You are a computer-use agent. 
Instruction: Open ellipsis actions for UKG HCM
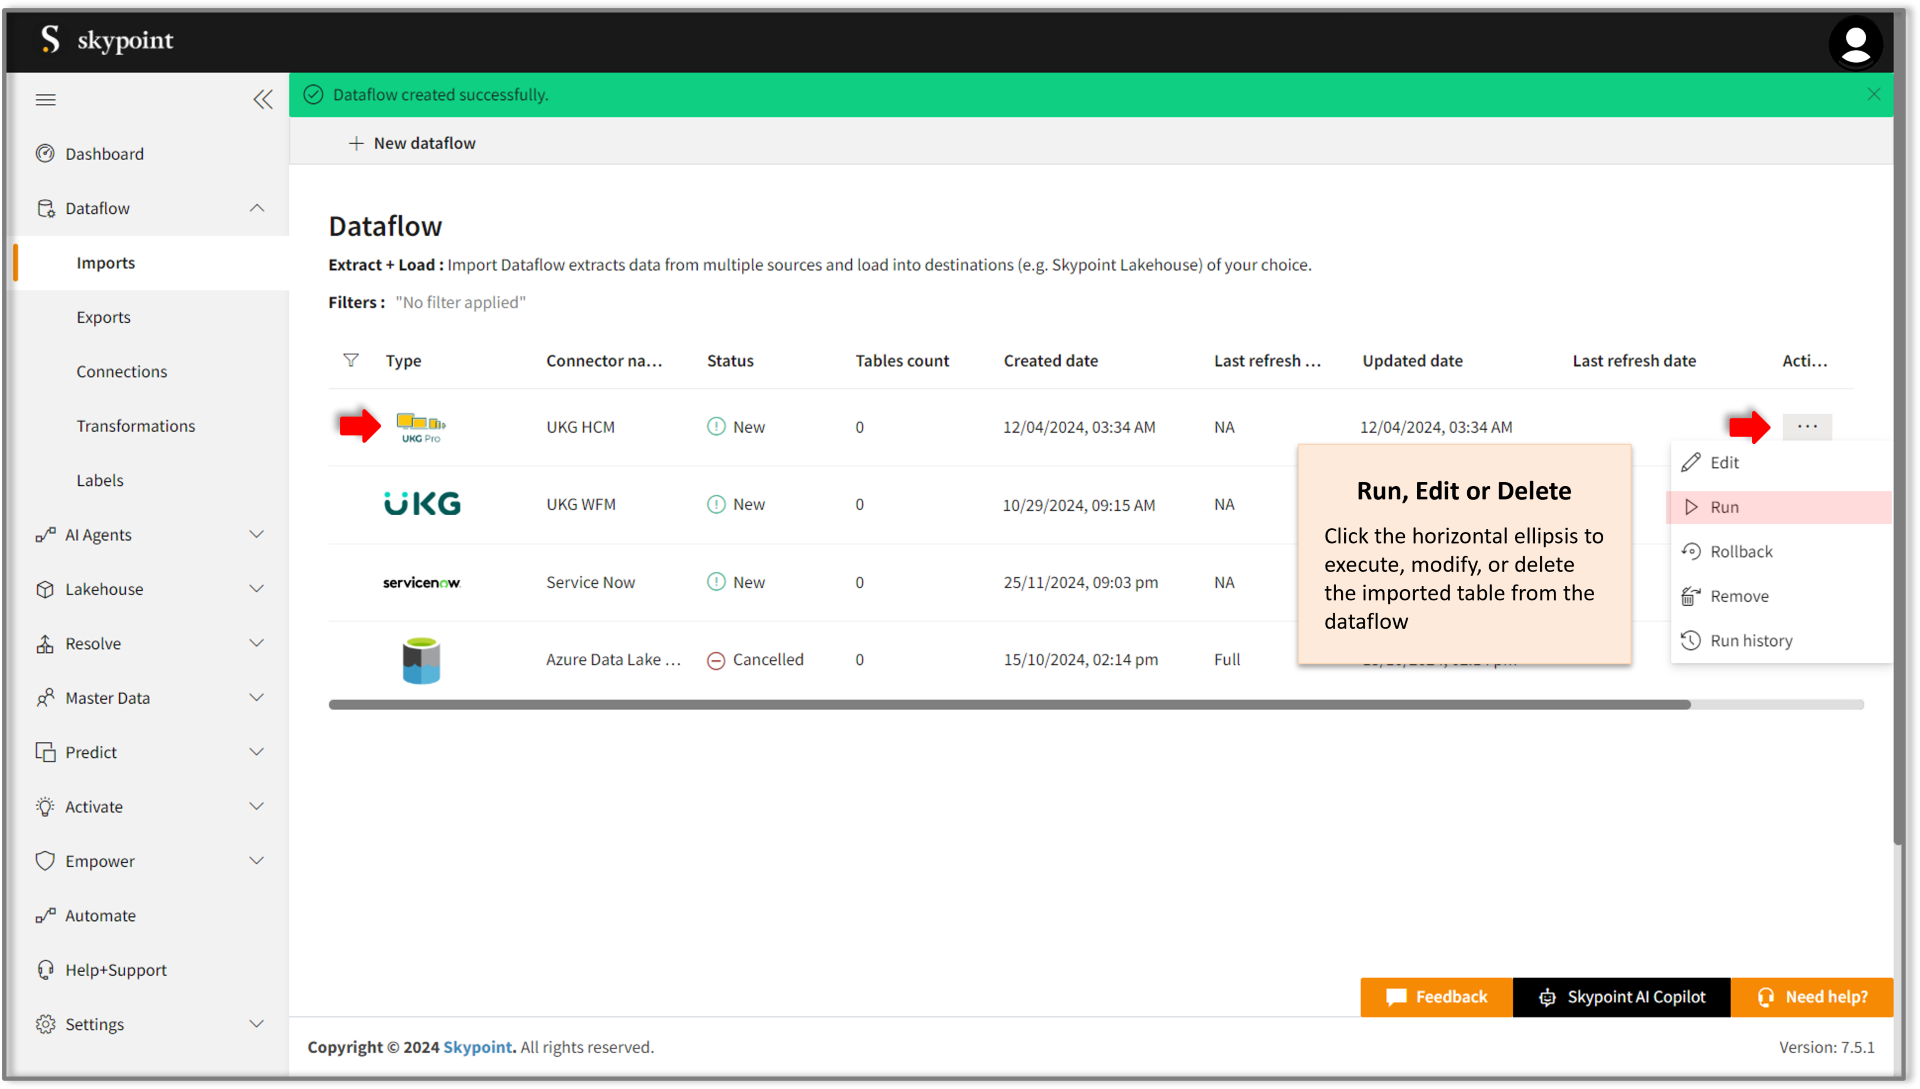(1806, 427)
